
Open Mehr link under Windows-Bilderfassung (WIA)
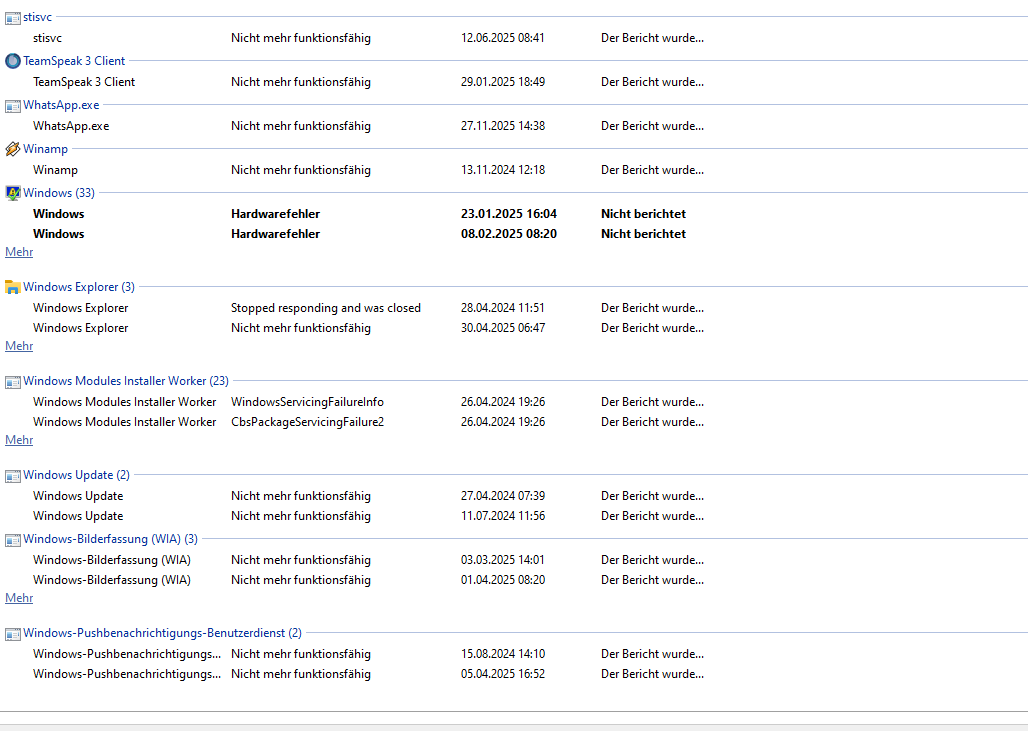click(x=19, y=598)
